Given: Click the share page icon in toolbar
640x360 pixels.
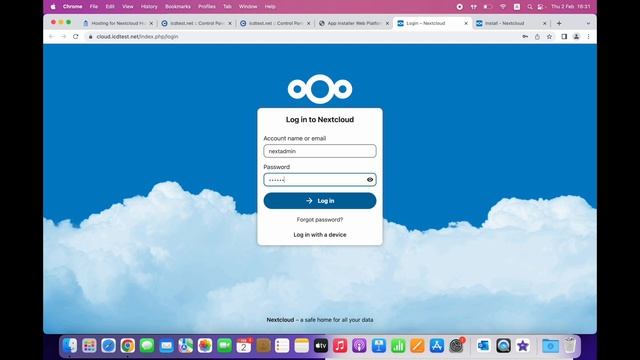Looking at the screenshot, I should point(537,37).
